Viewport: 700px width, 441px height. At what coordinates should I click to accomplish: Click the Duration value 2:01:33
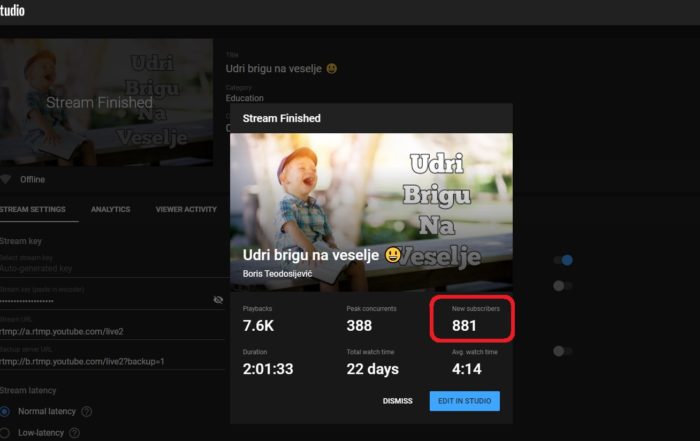[268, 369]
